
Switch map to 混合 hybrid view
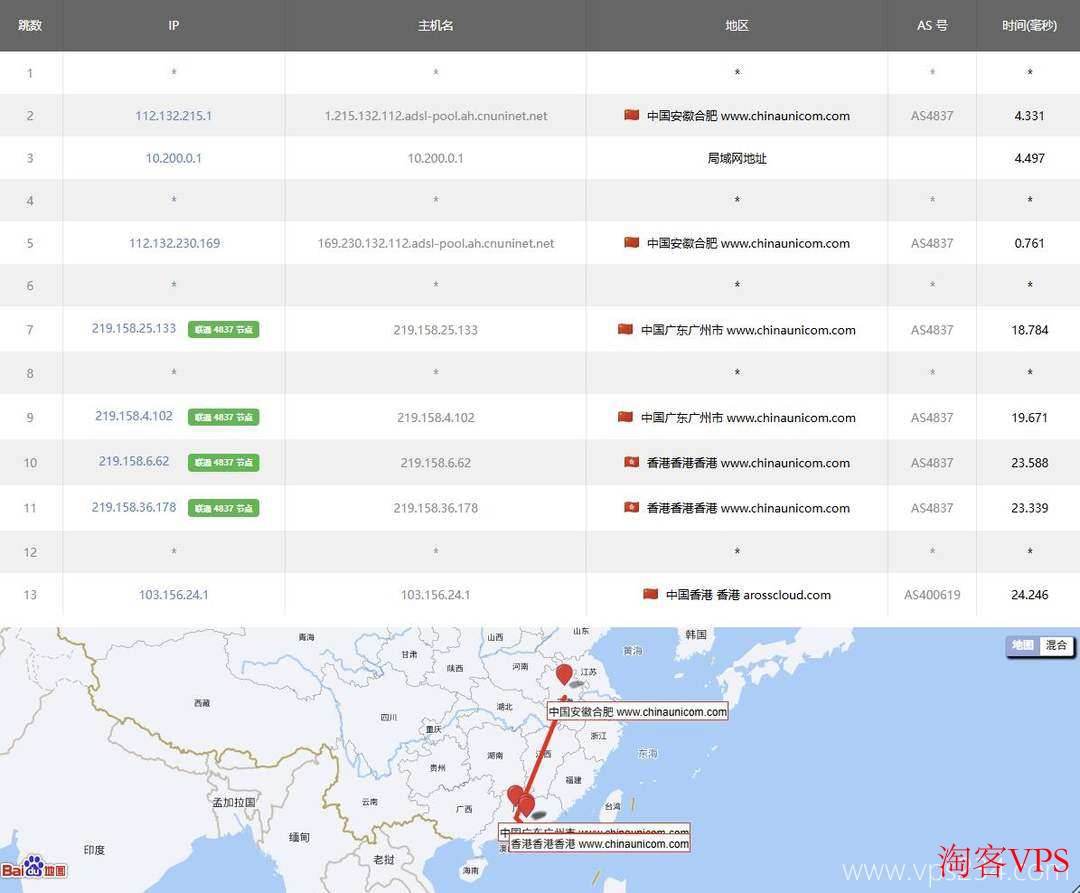coord(1055,645)
